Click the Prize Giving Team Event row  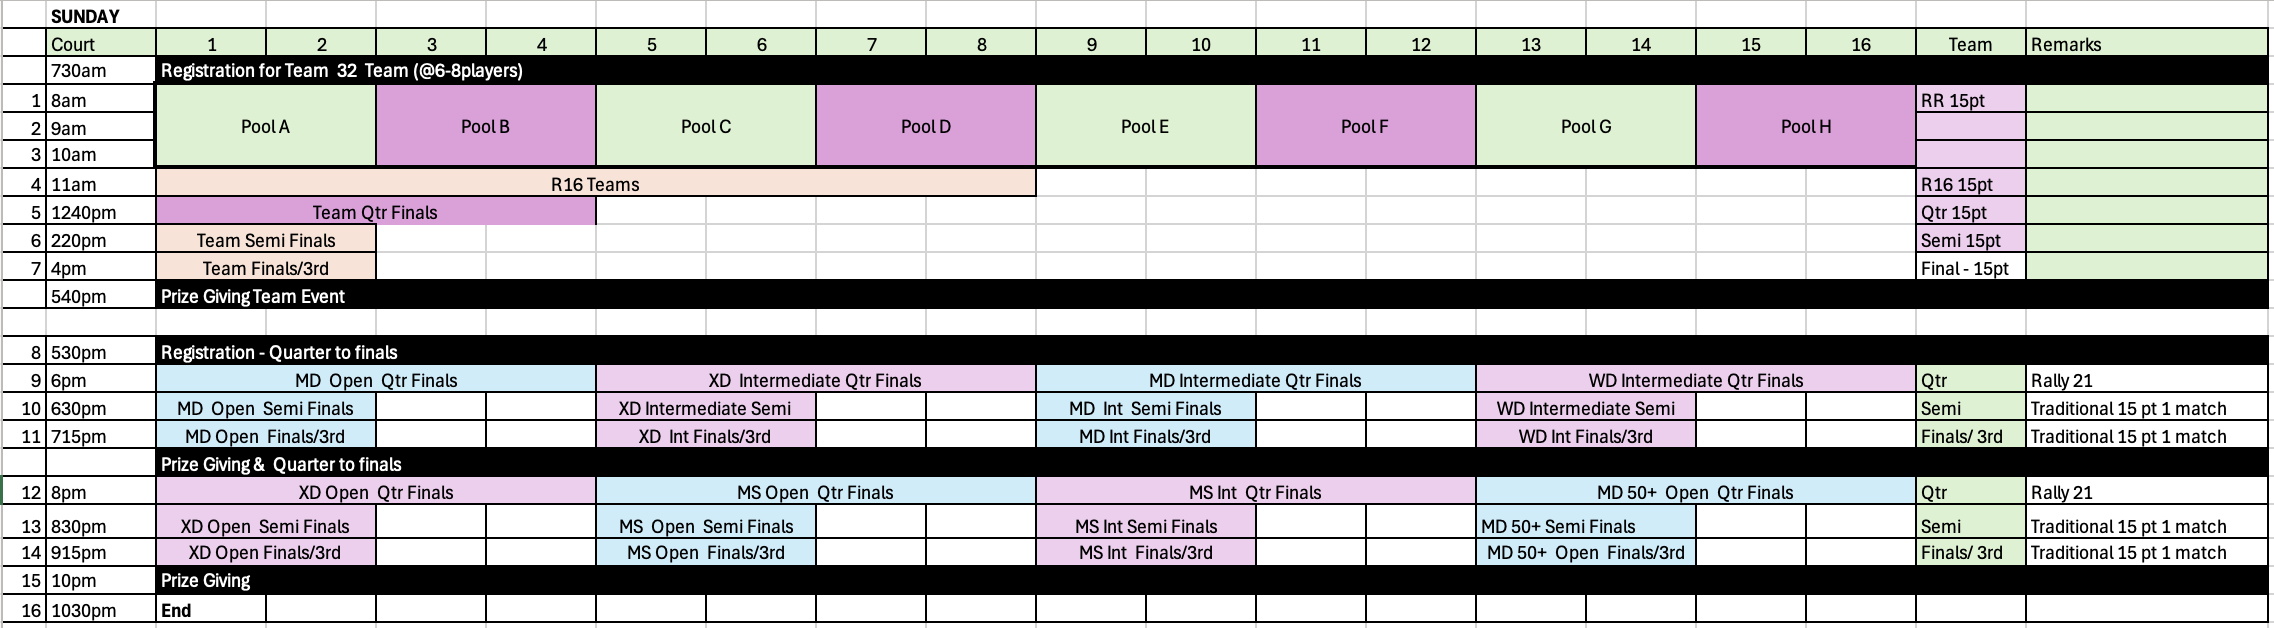(x=1212, y=295)
